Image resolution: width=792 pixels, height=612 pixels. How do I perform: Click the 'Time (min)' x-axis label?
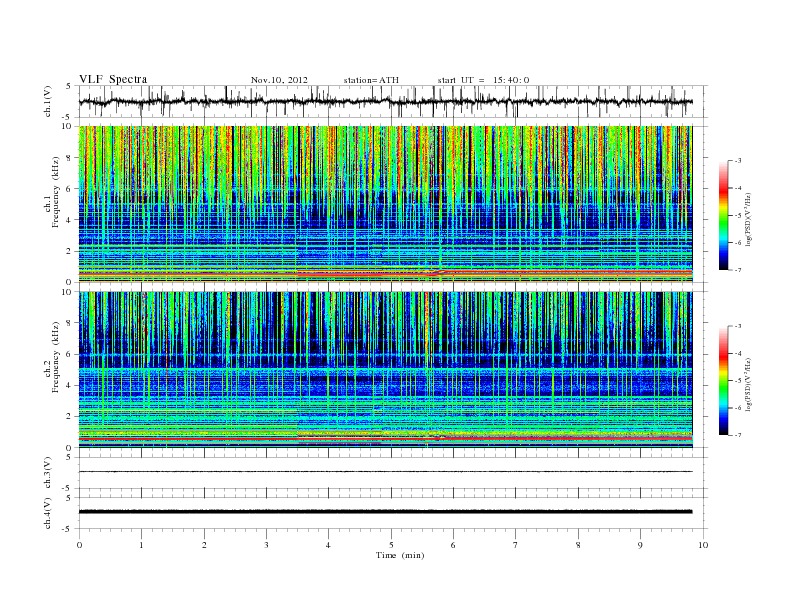[x=400, y=555]
